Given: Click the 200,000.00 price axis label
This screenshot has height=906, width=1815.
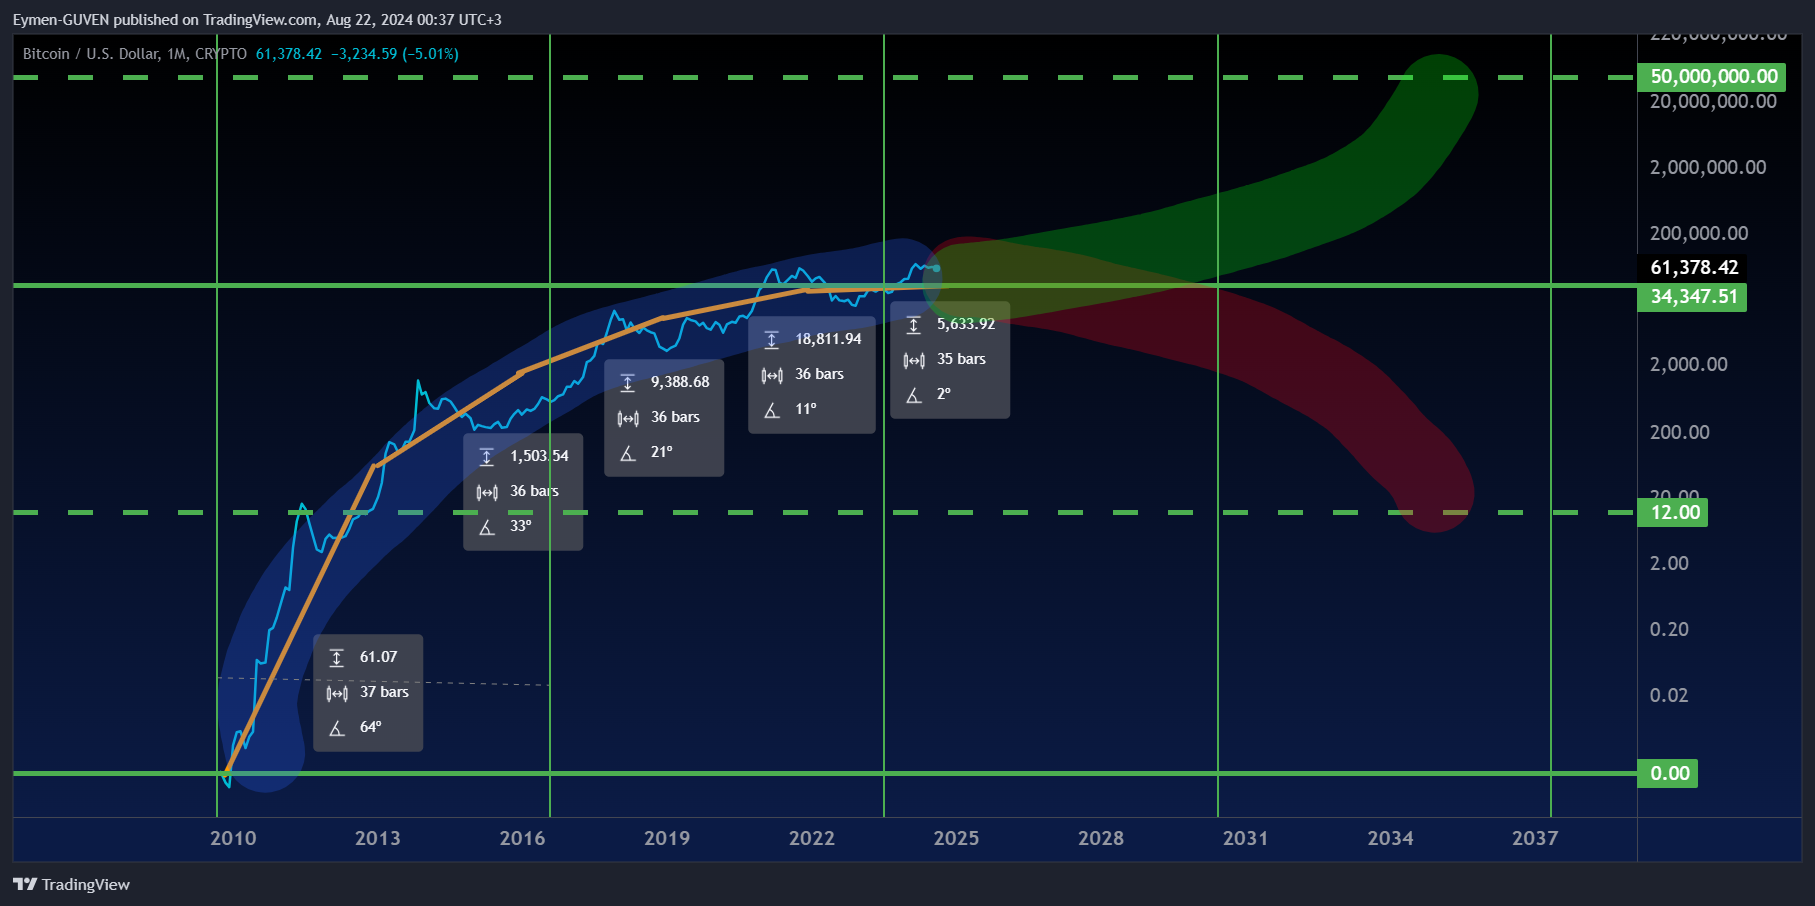Looking at the screenshot, I should [x=1699, y=234].
